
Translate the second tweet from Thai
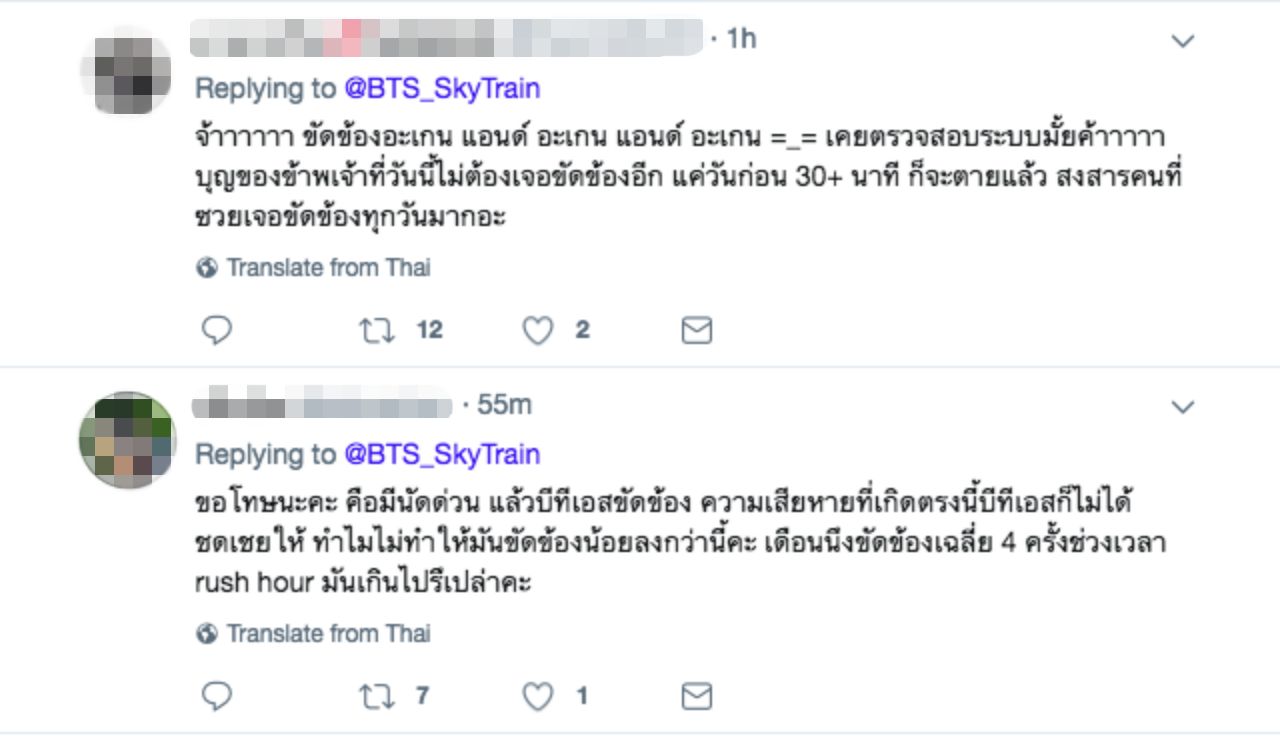pyautogui.click(x=328, y=634)
